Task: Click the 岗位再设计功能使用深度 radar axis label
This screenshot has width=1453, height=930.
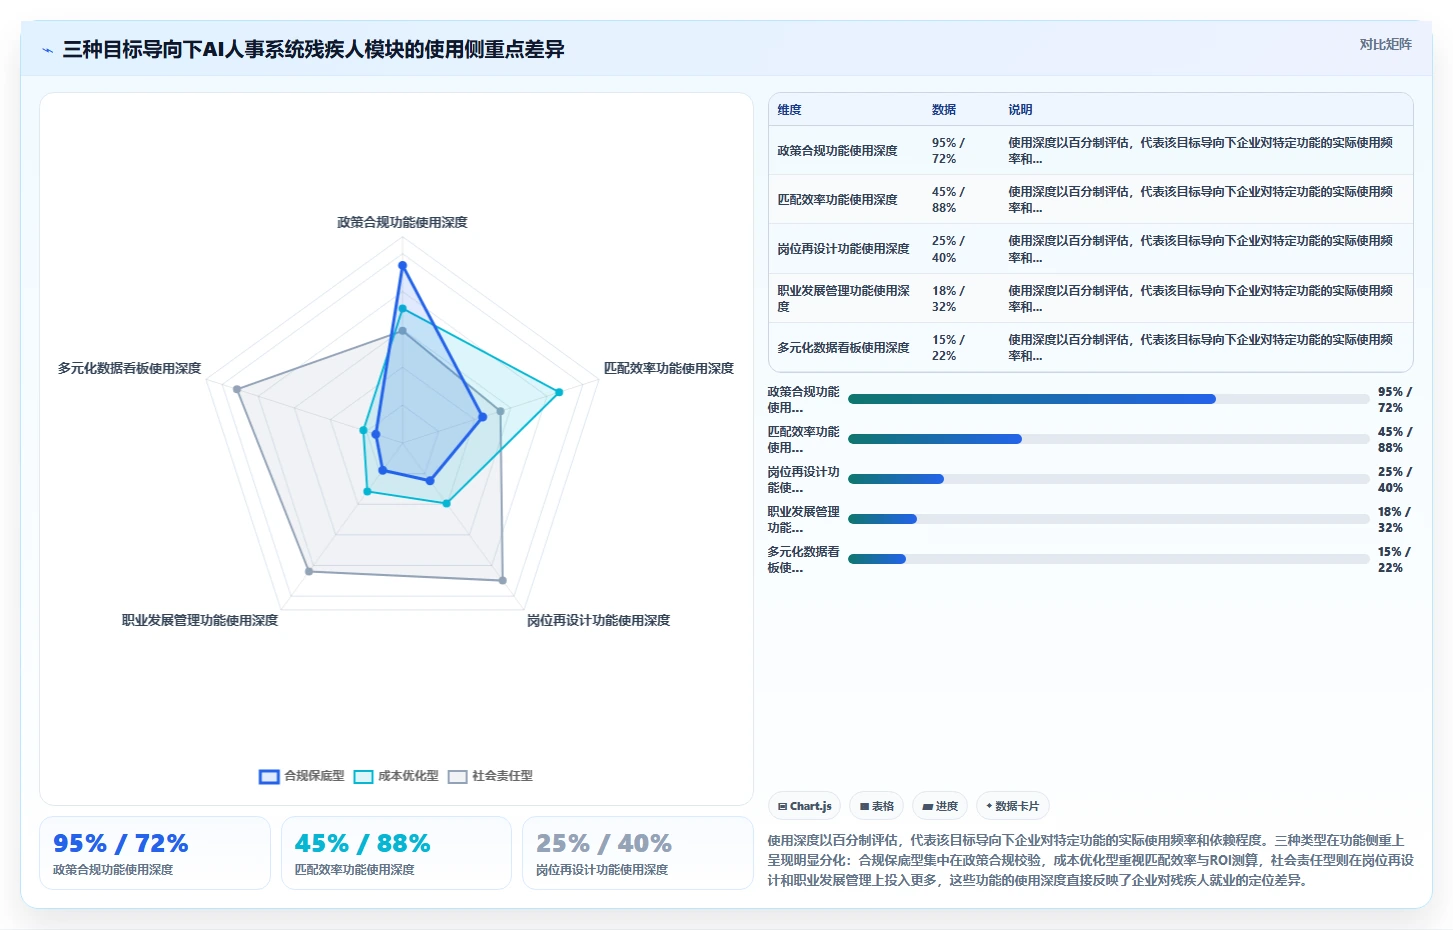Action: click(598, 620)
